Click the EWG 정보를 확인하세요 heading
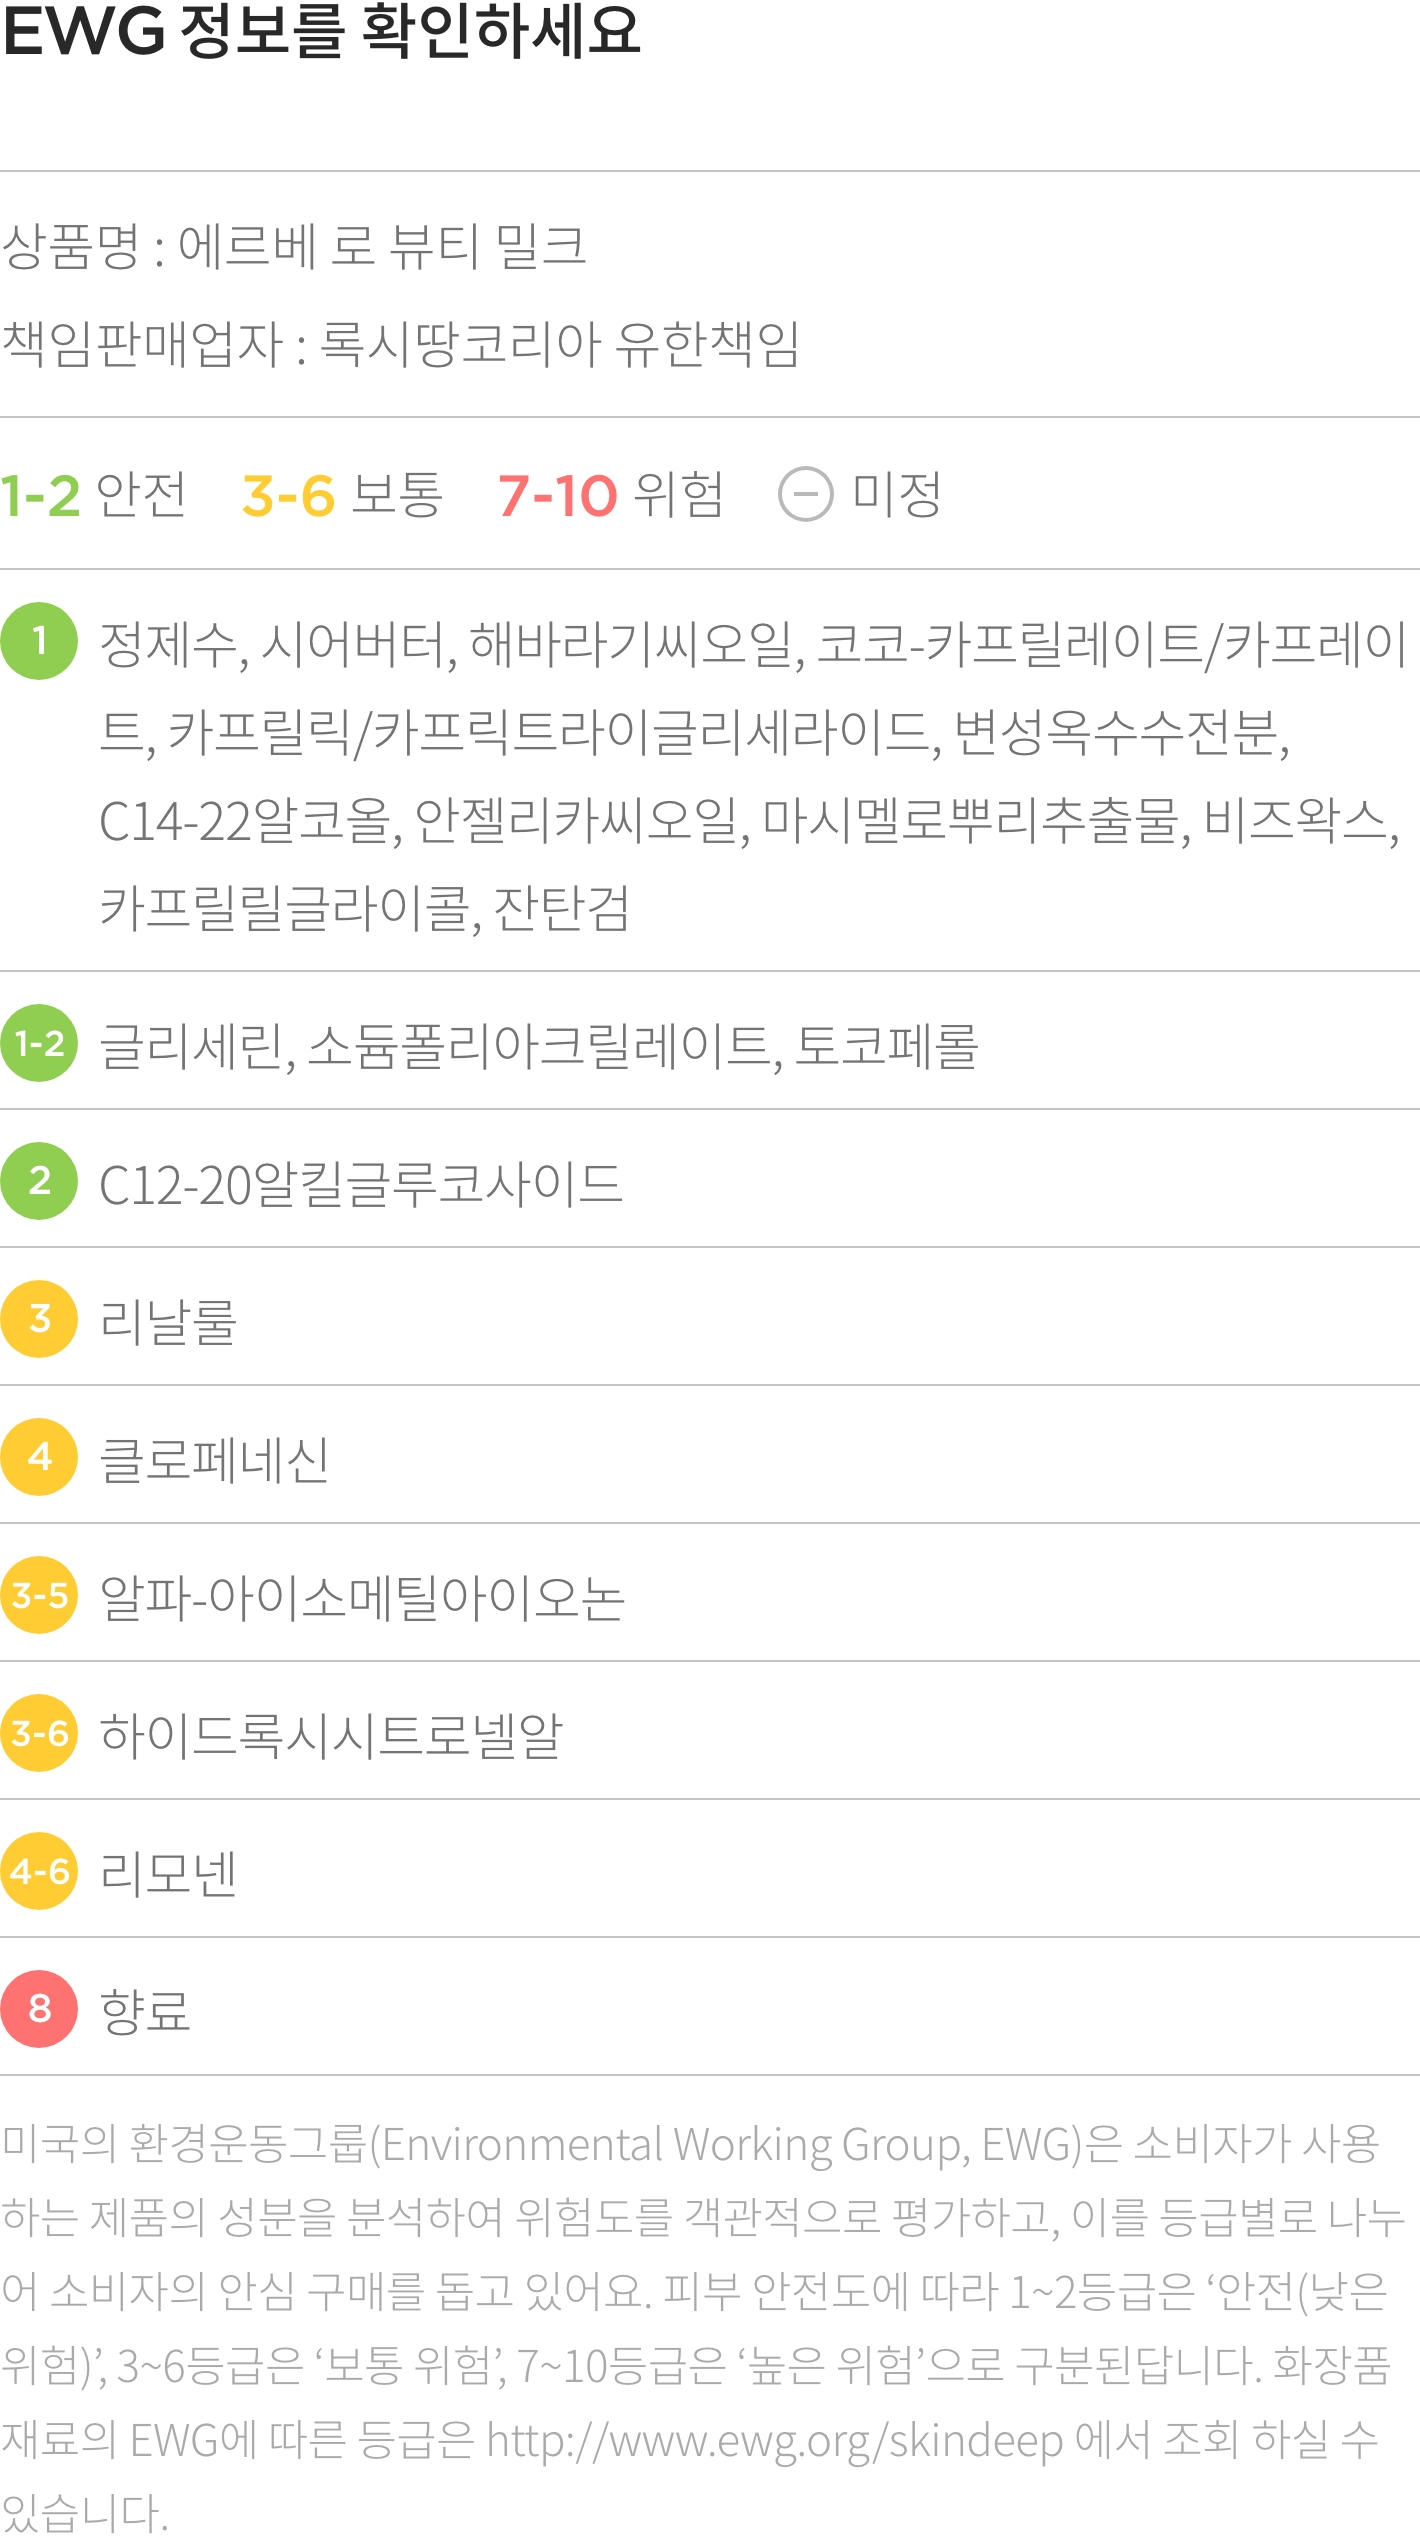This screenshot has height=2536, width=1420. (321, 31)
